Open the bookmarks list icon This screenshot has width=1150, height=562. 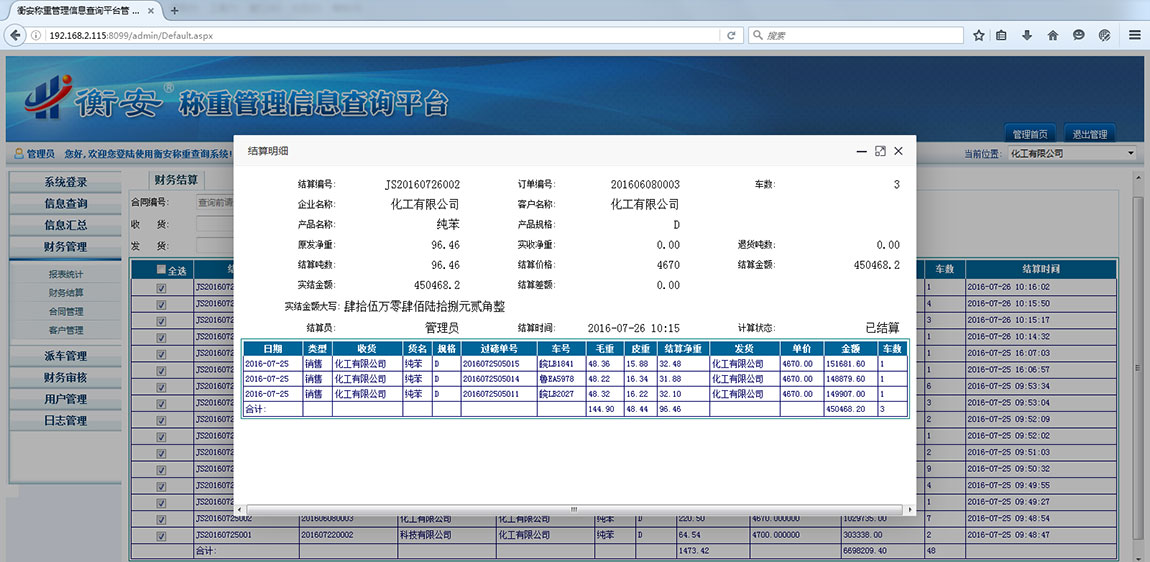1002,35
